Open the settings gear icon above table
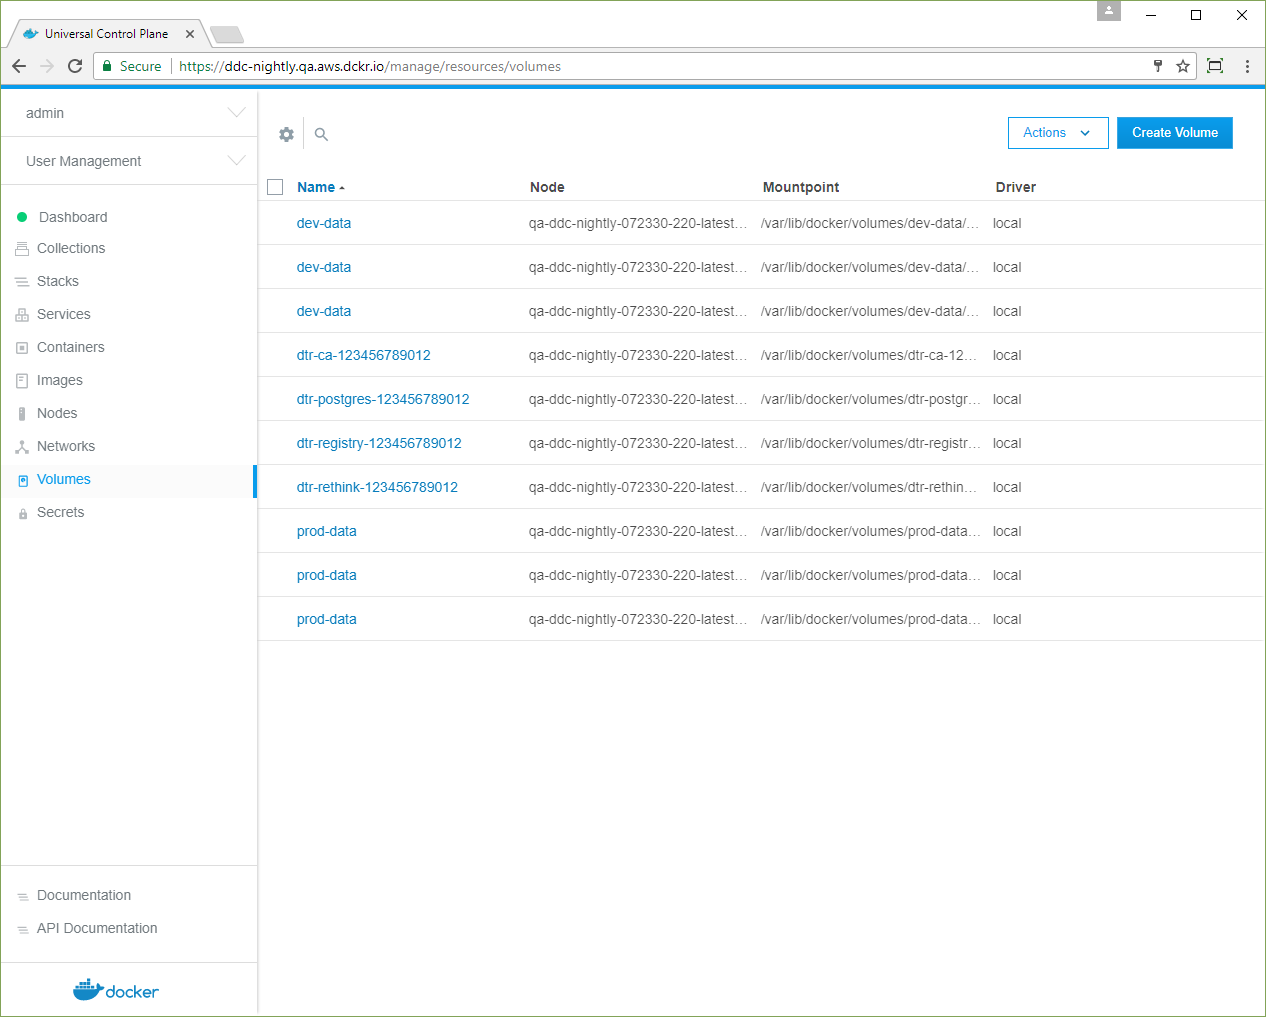The height and width of the screenshot is (1017, 1266). point(286,134)
